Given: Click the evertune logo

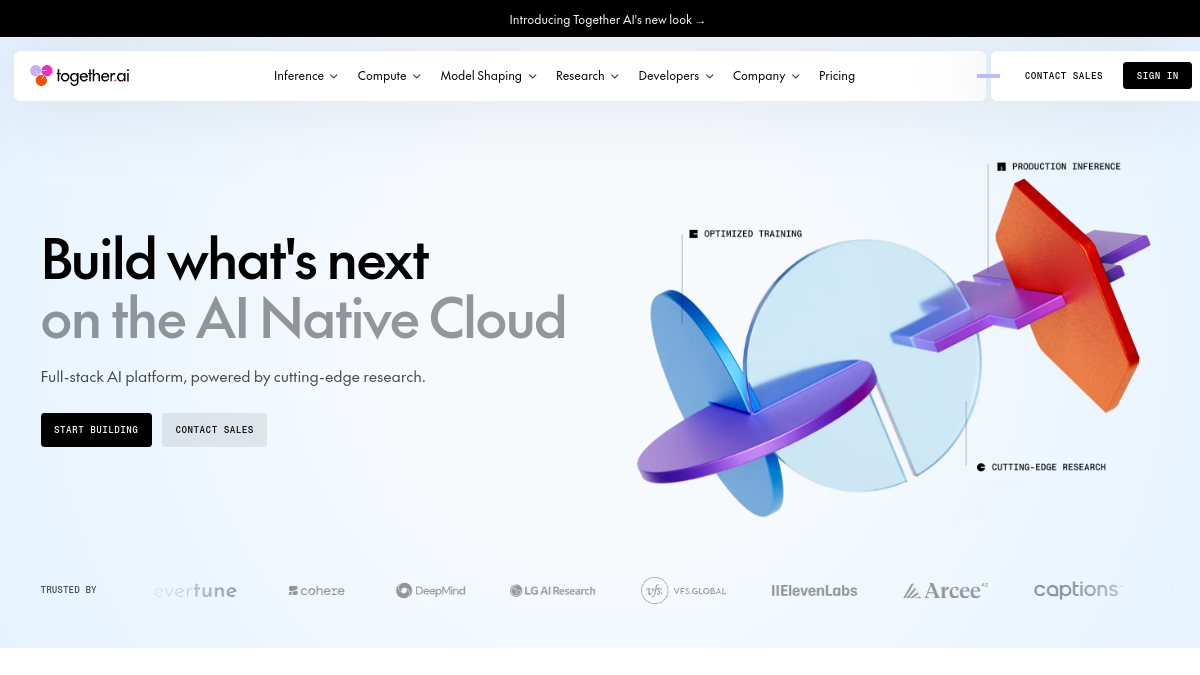Looking at the screenshot, I should click(196, 591).
